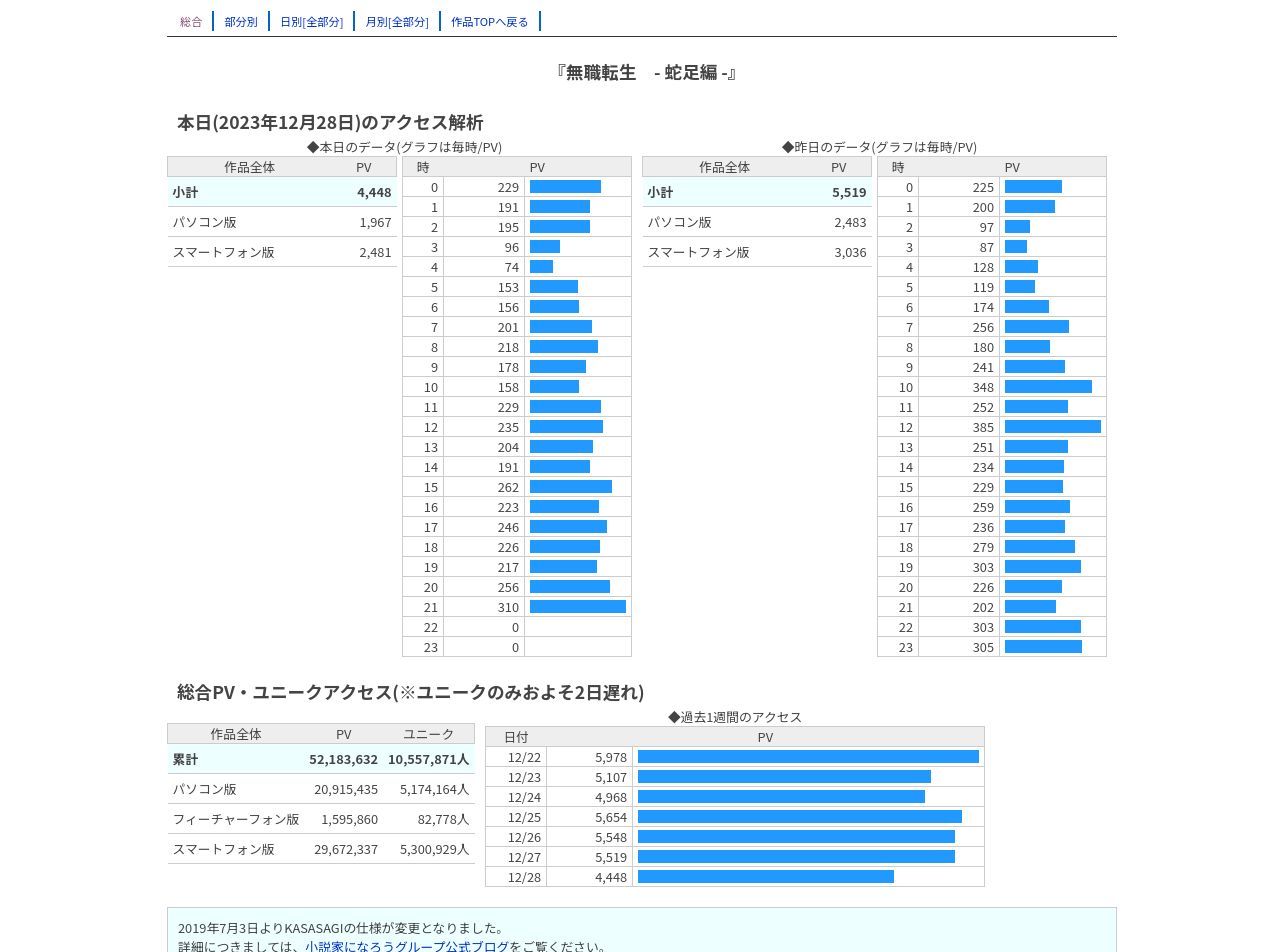1284x952 pixels.
Task: Click yesterday's hour 10 value 348
Action: coord(983,387)
